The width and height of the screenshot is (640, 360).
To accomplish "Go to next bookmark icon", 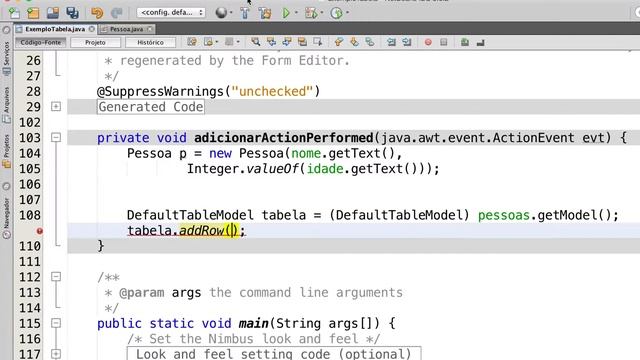I will pos(354,42).
